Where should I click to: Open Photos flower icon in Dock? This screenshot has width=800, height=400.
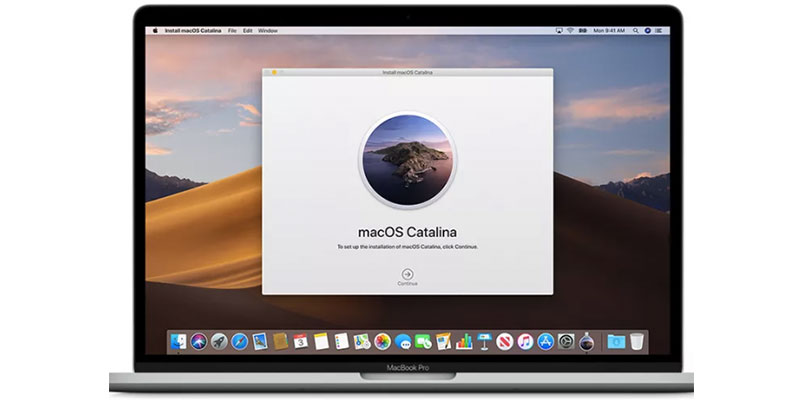pos(382,341)
